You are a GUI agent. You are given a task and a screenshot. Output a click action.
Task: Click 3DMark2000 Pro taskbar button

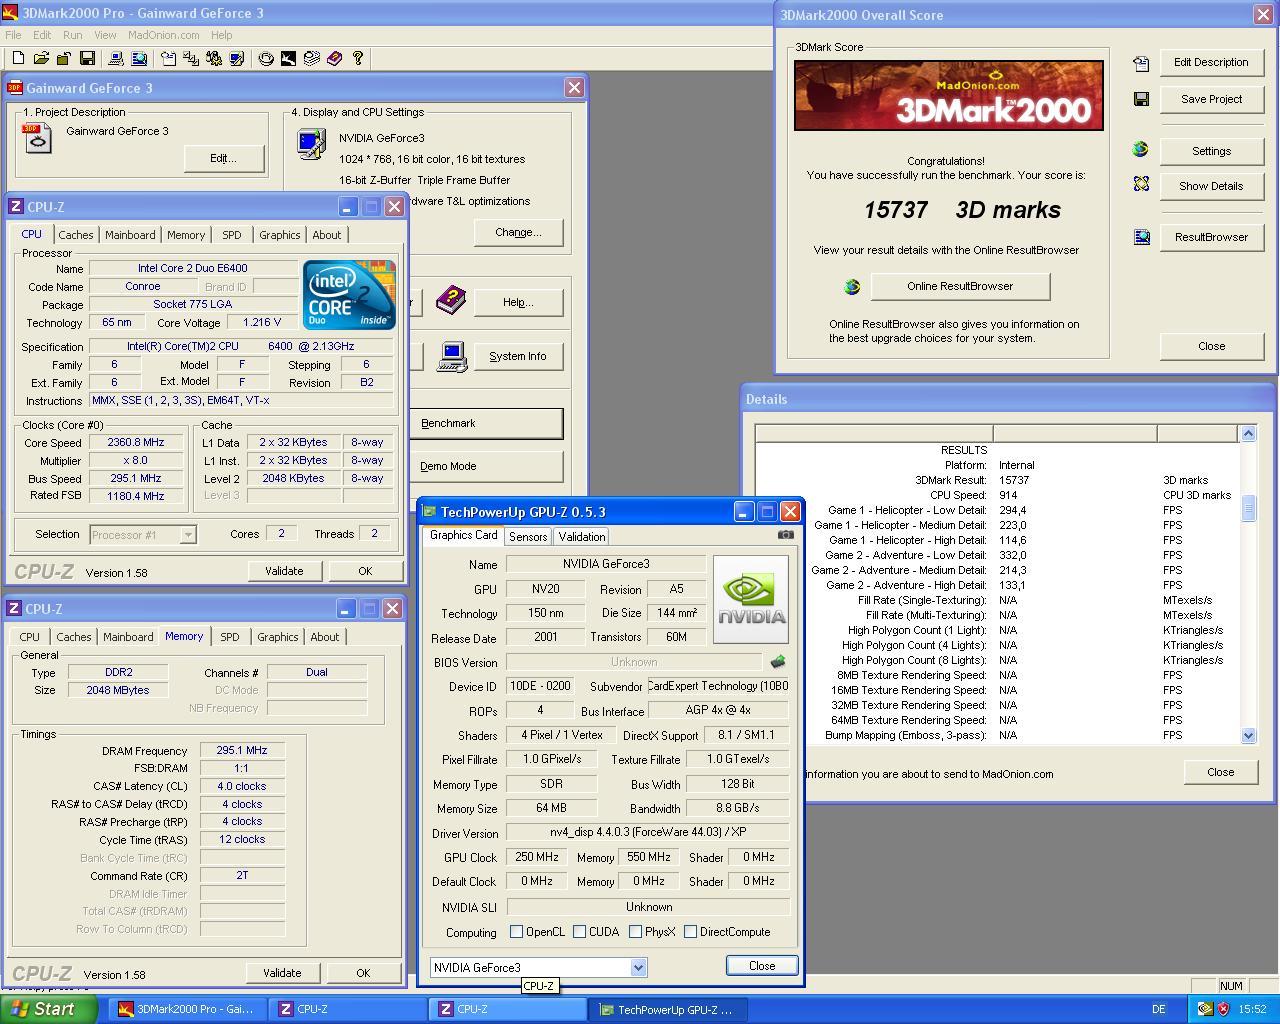(x=188, y=1009)
